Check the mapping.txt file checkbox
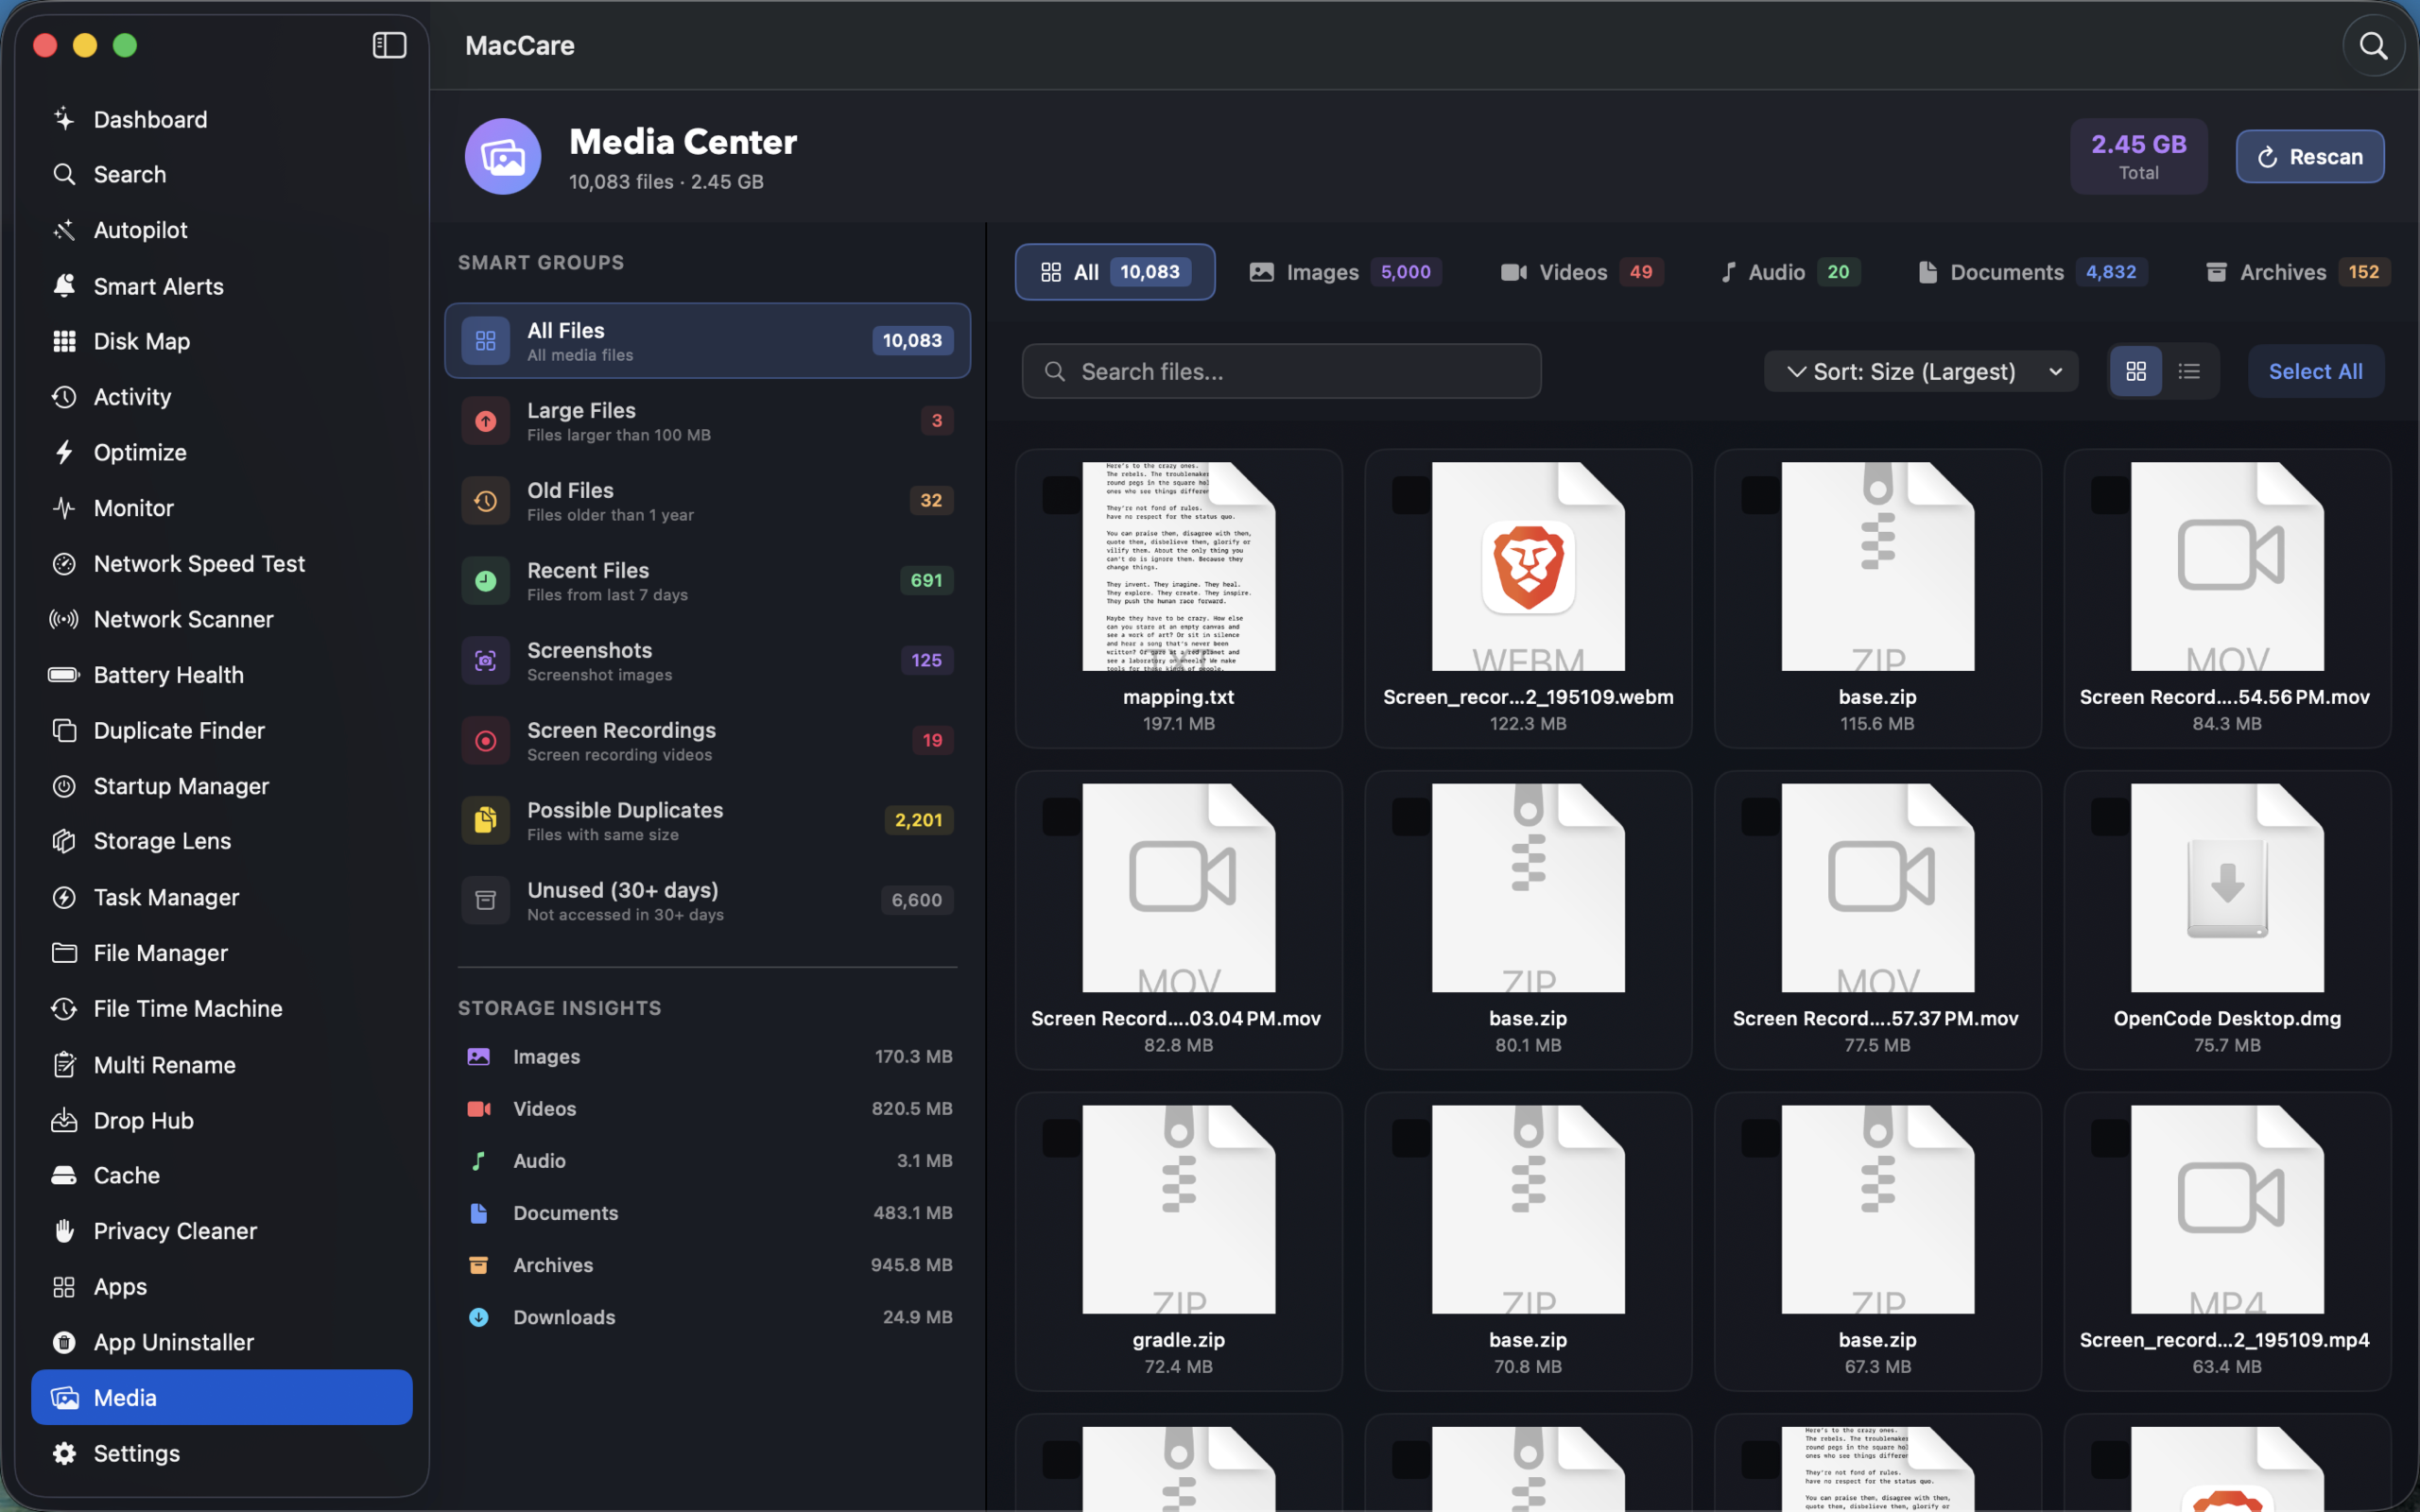2420x1512 pixels. [1061, 495]
